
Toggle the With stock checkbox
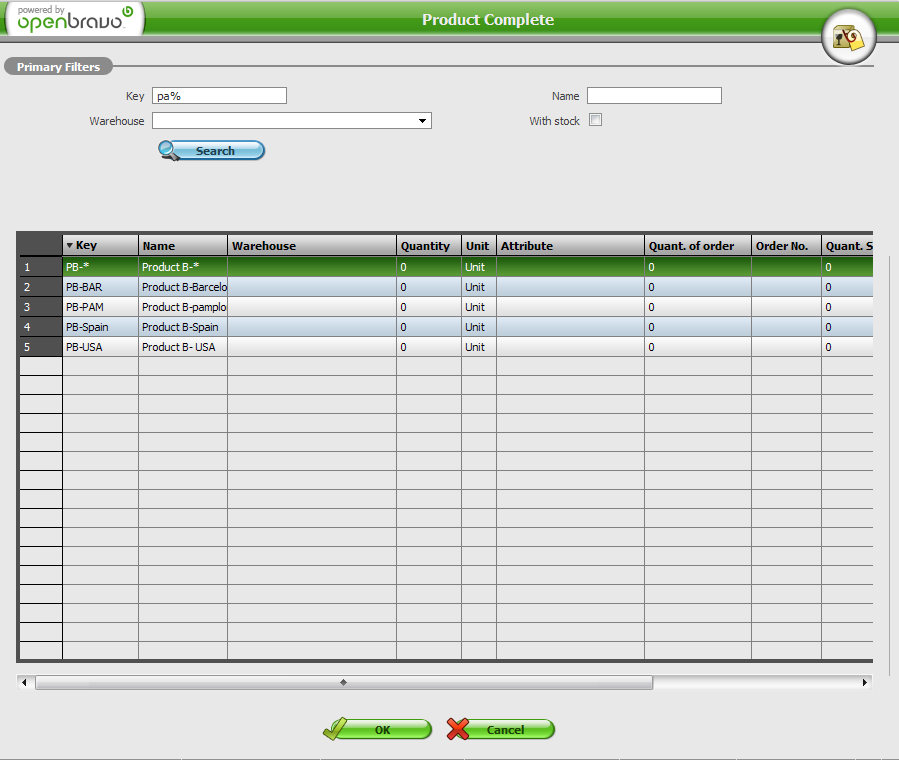pyautogui.click(x=596, y=120)
